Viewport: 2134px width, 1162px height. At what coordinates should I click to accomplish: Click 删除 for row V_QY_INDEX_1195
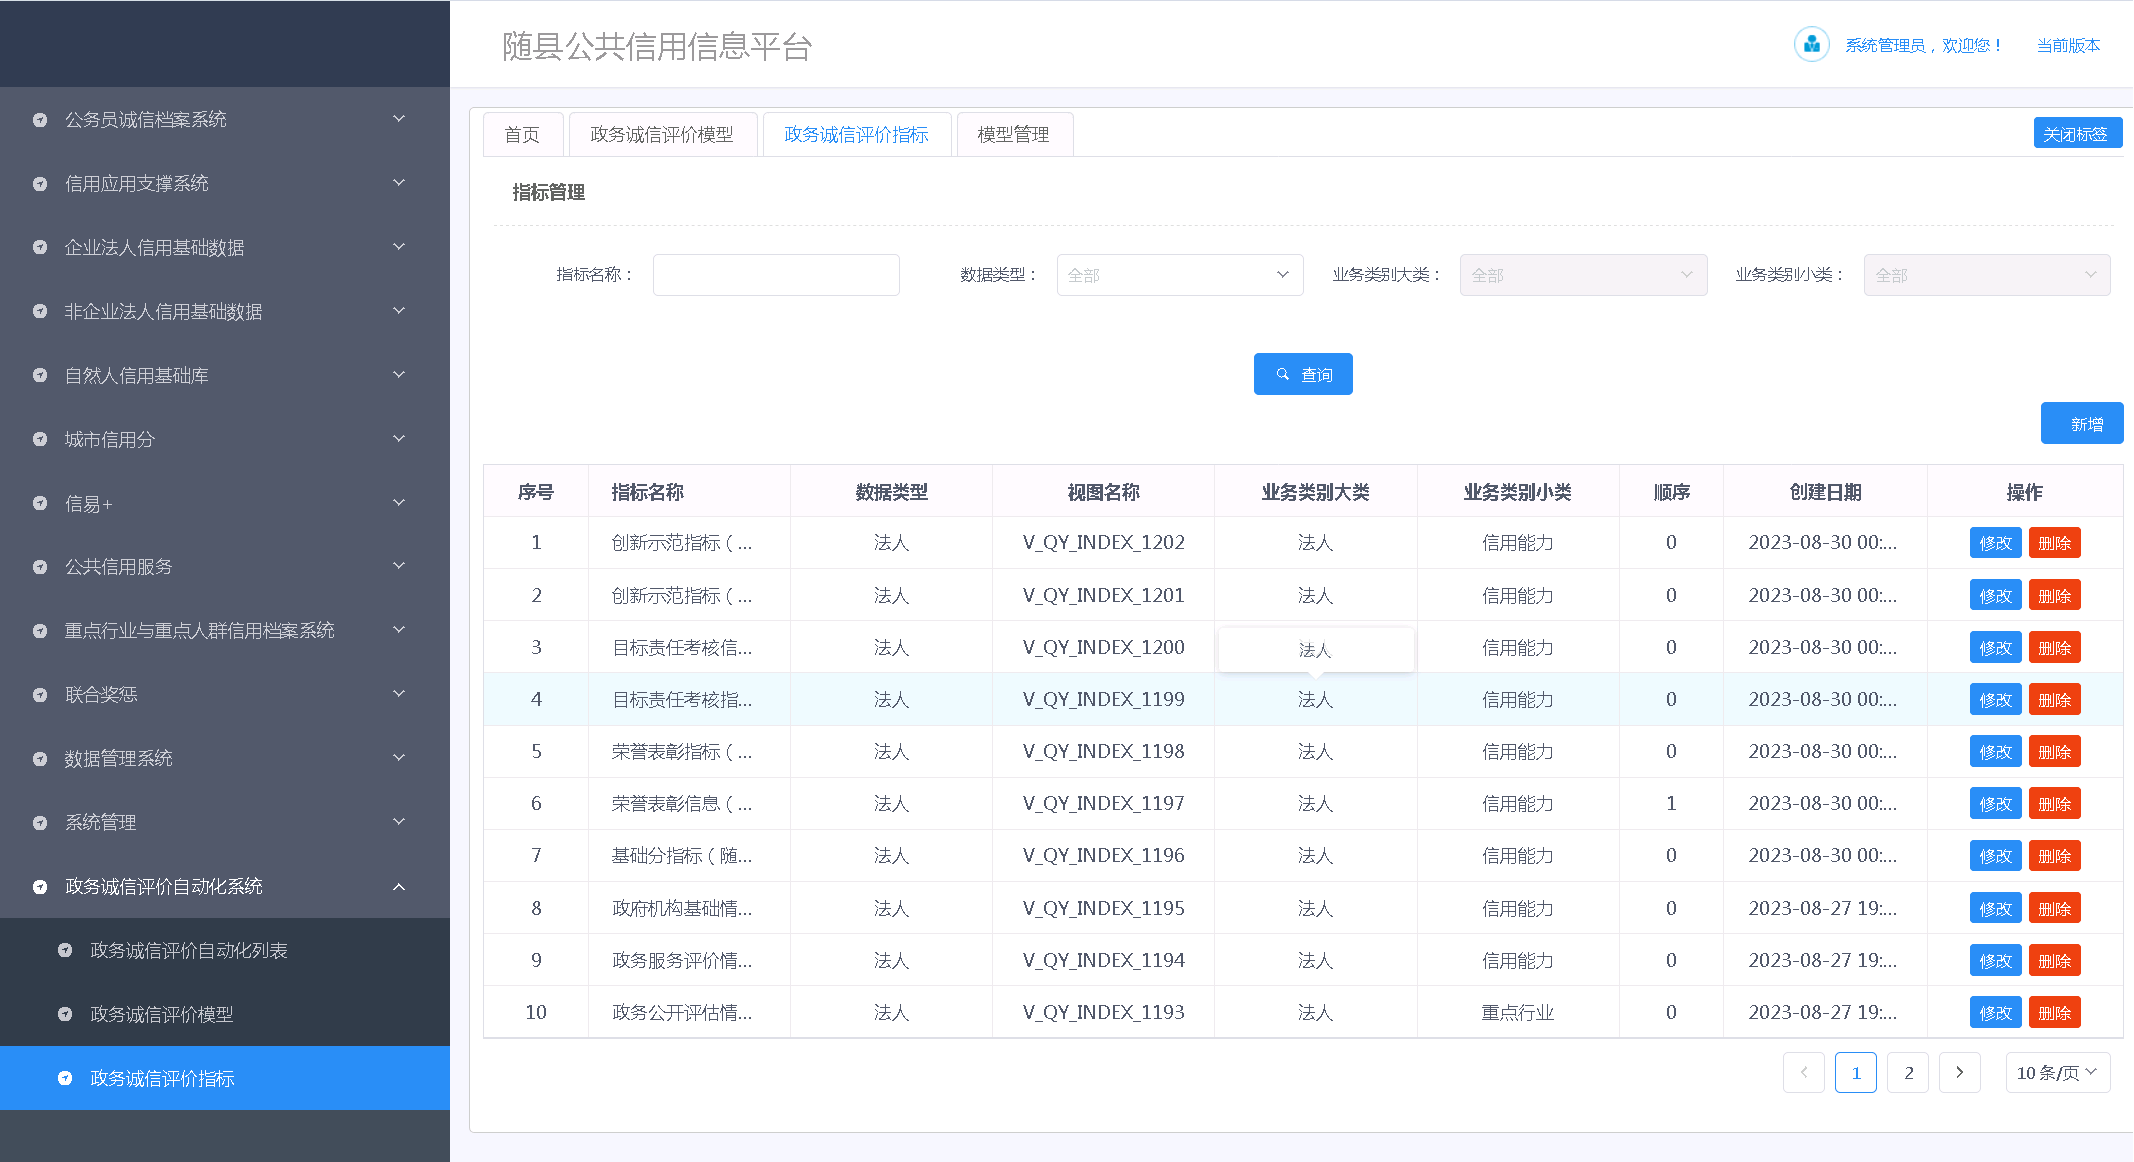point(2054,909)
